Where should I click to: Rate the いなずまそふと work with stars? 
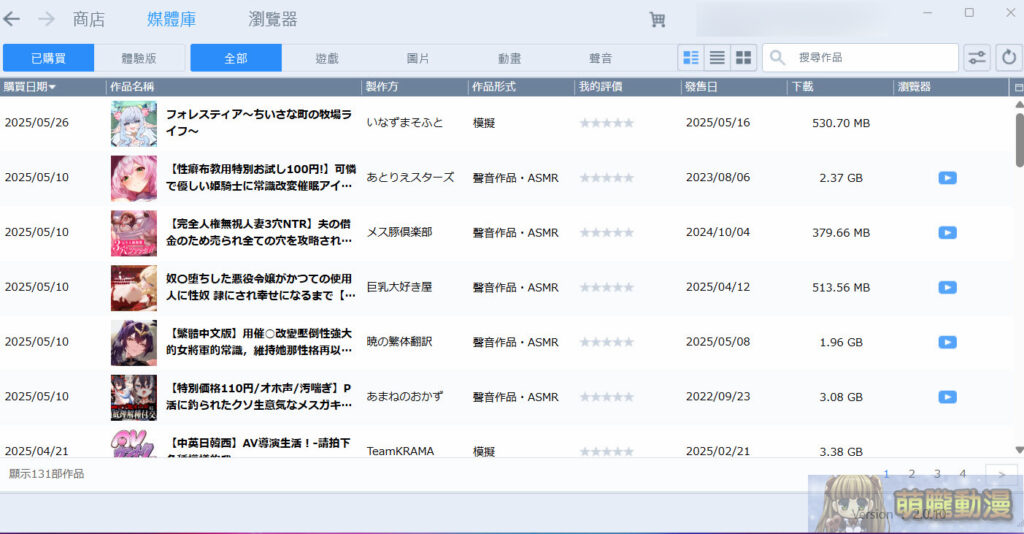[607, 123]
